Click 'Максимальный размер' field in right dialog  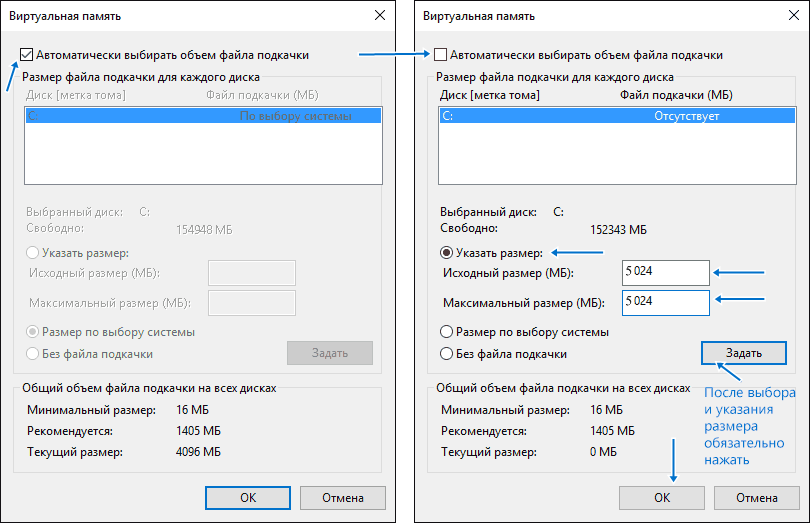pos(666,302)
